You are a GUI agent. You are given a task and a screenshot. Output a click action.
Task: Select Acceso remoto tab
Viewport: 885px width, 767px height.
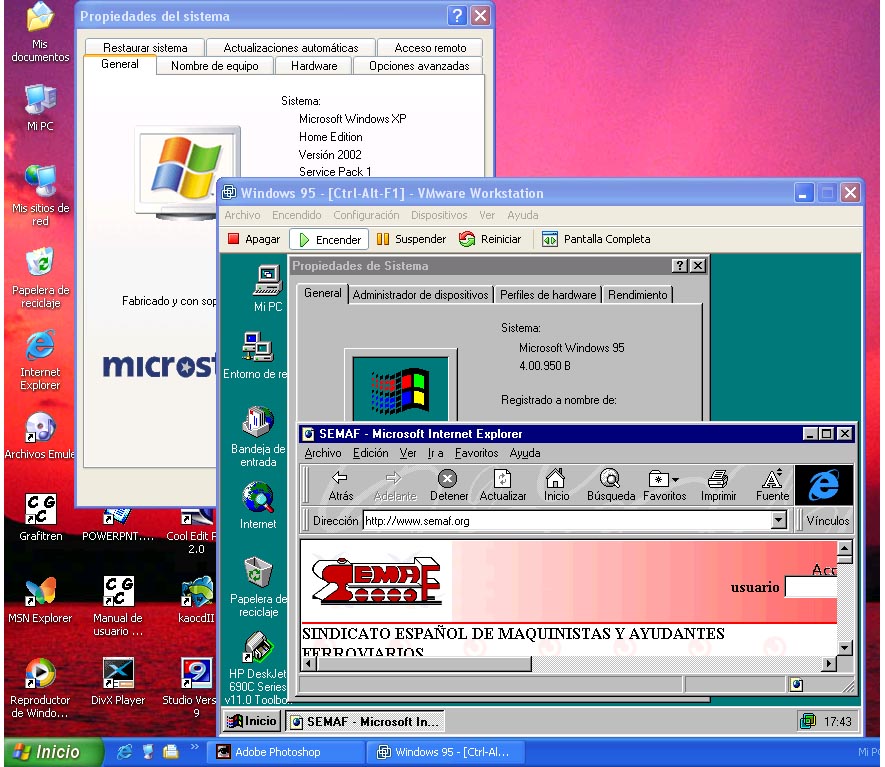point(430,47)
